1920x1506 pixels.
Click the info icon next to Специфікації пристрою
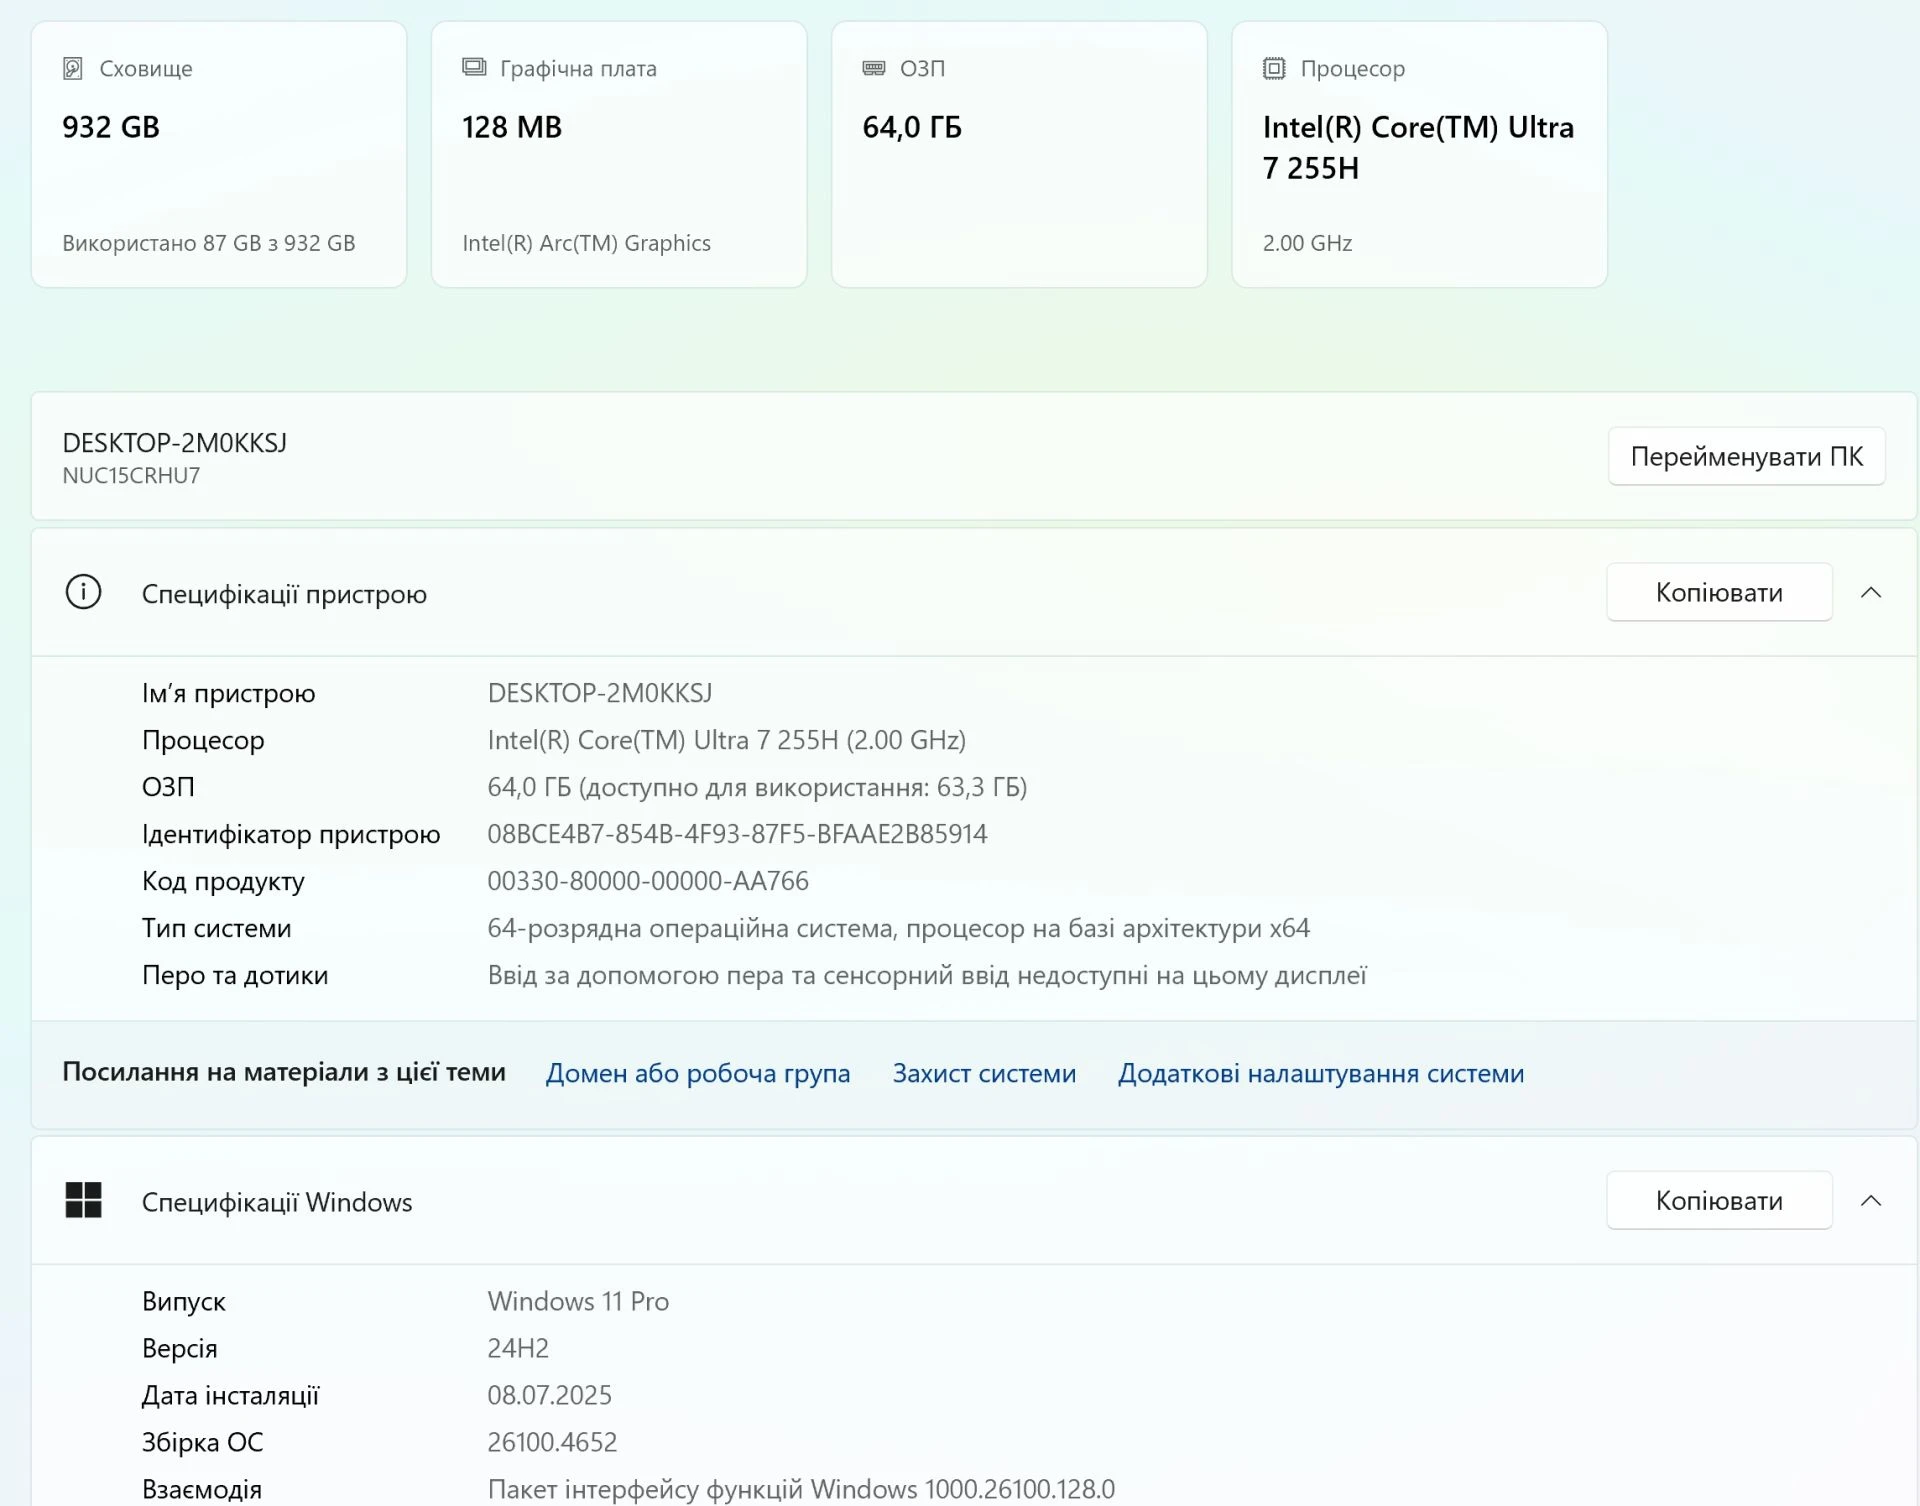point(83,592)
